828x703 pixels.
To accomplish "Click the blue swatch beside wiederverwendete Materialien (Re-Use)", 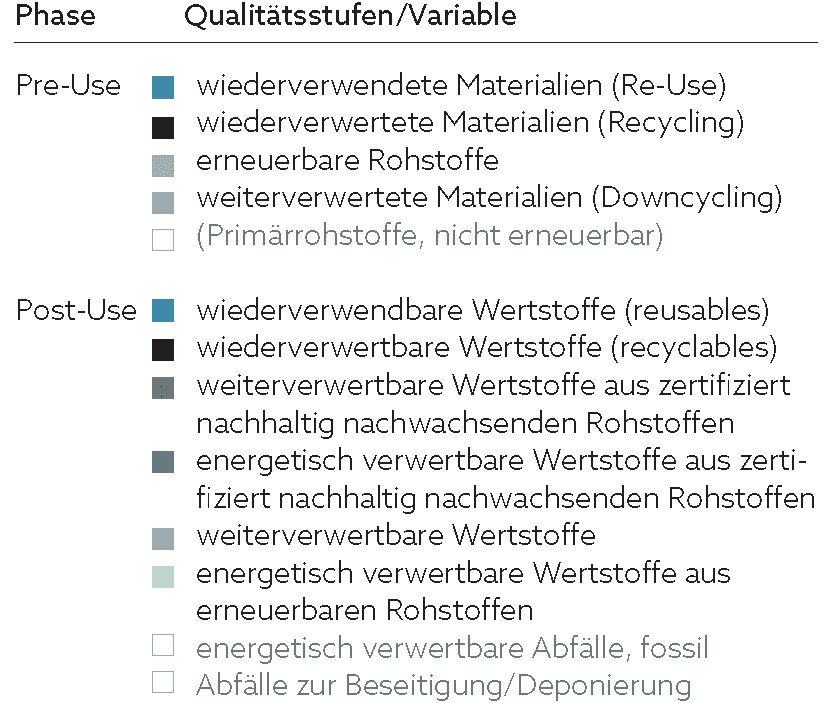I will click(163, 88).
